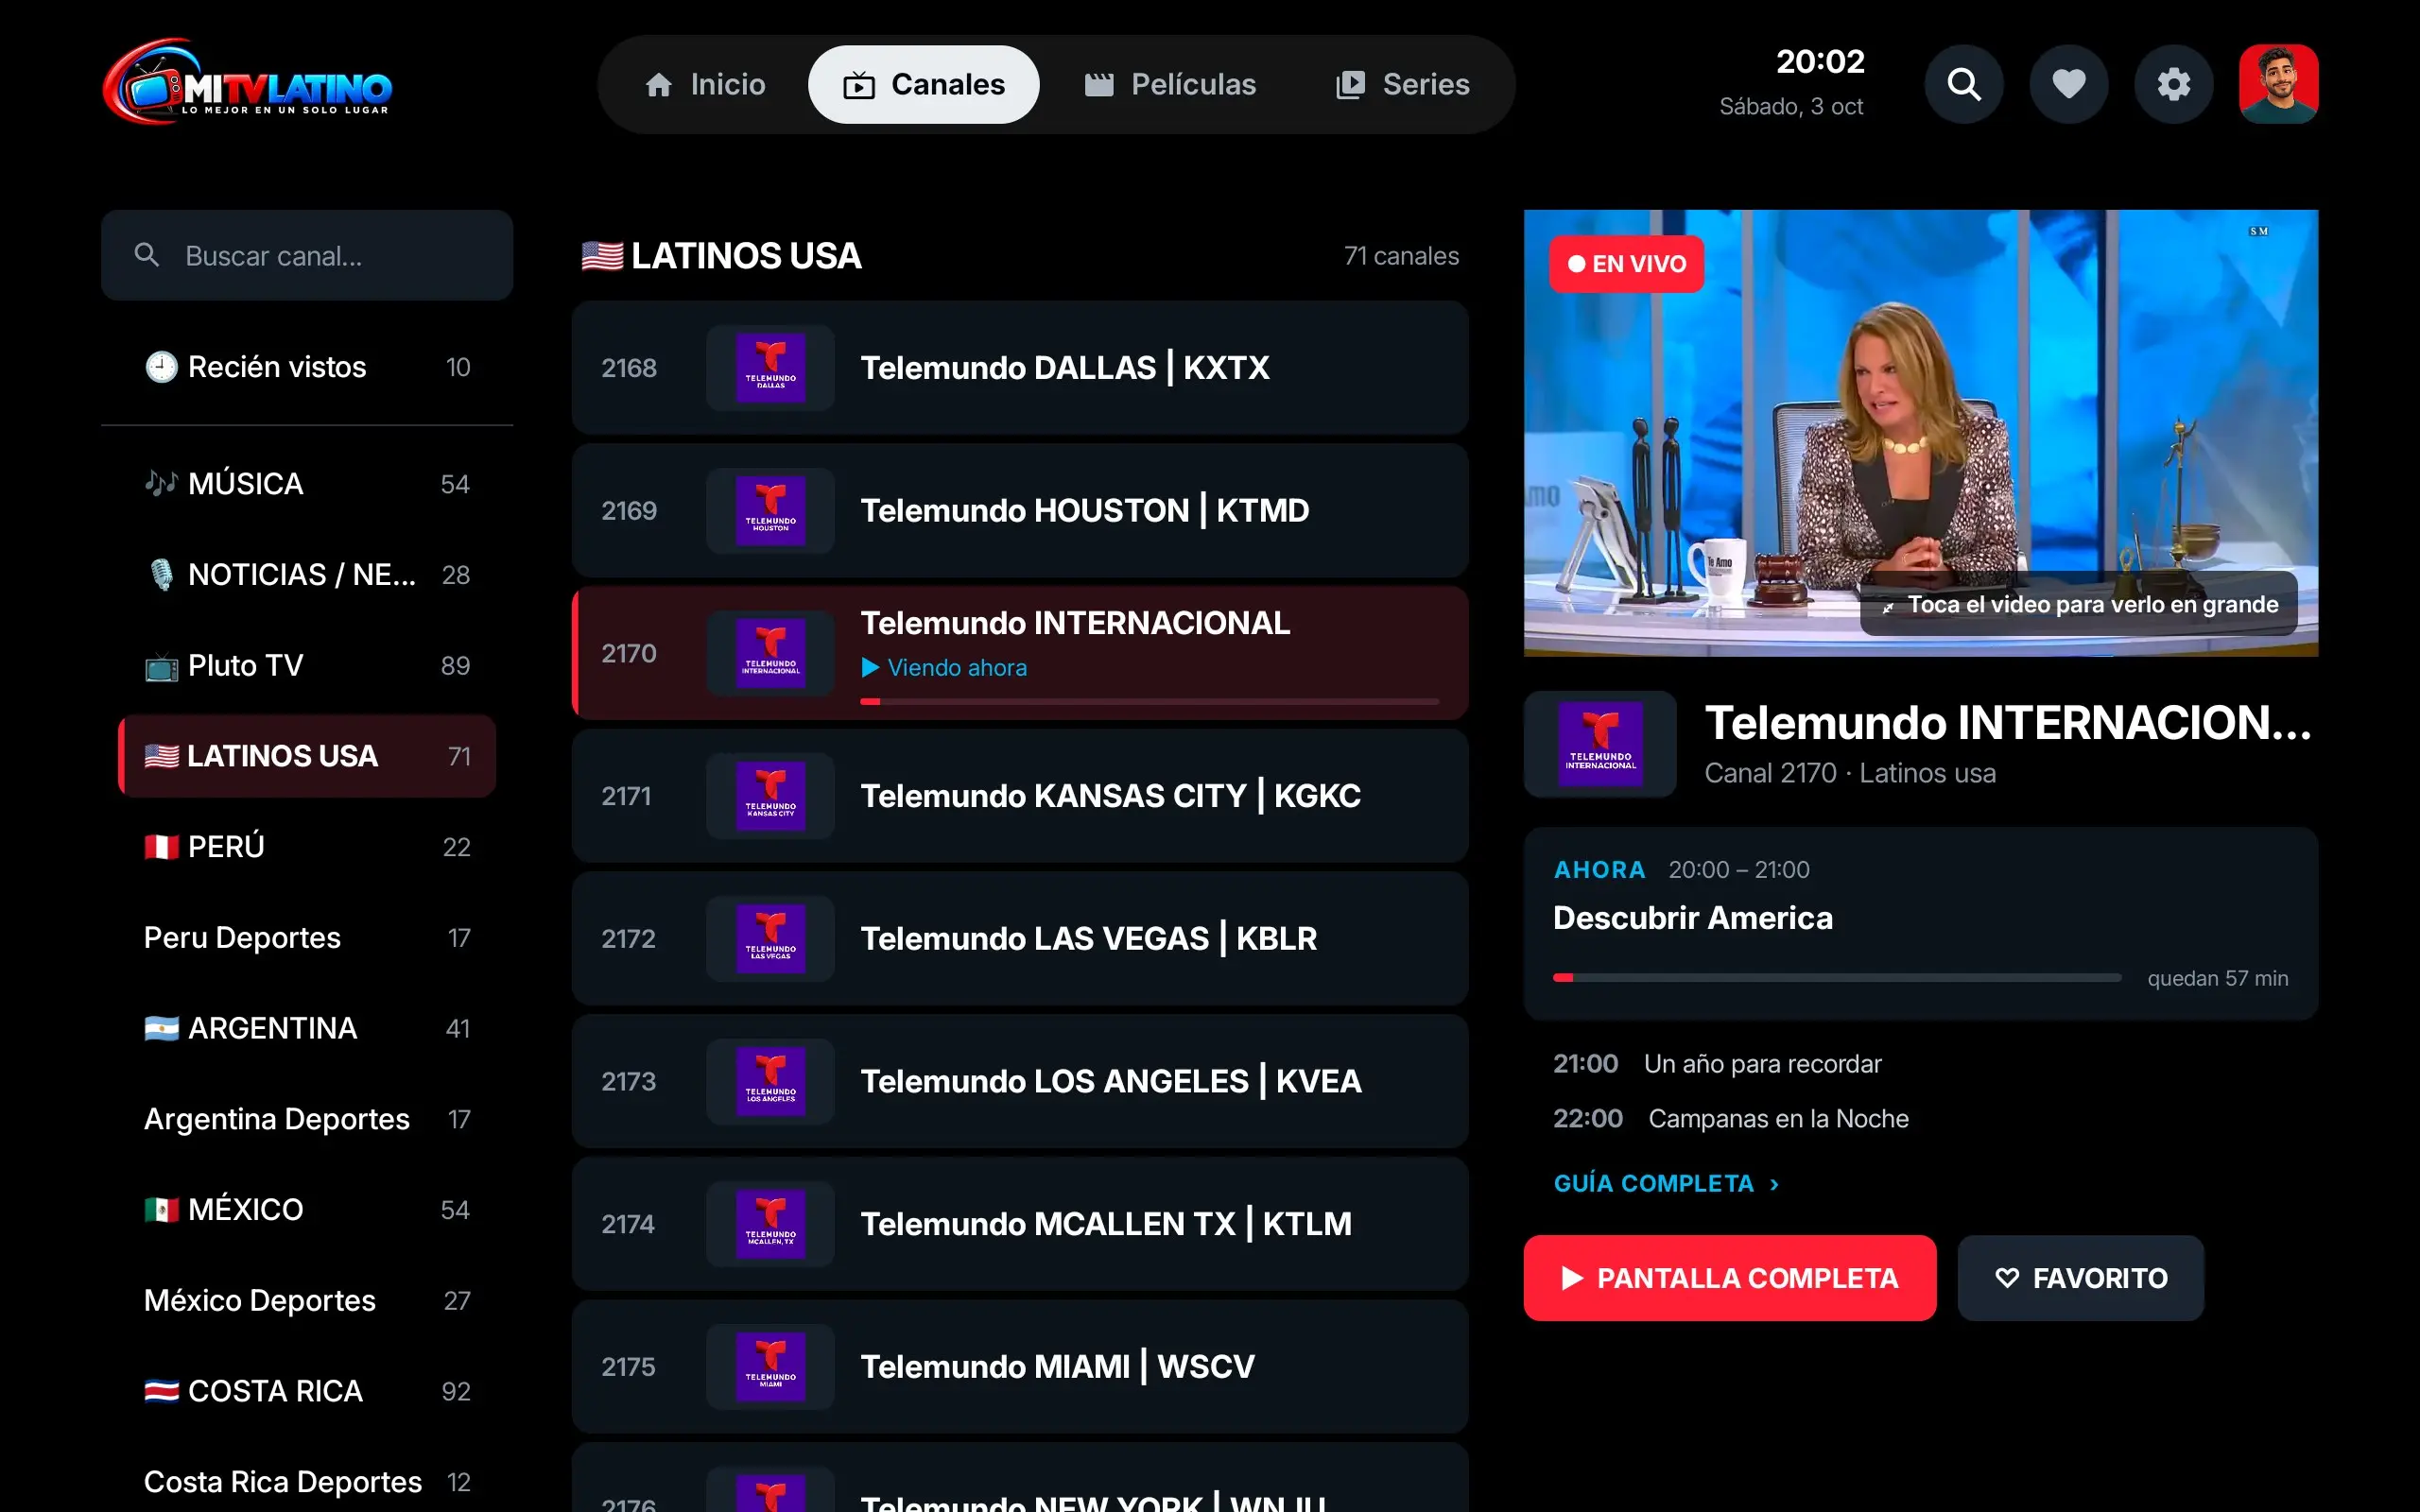This screenshot has width=2420, height=1512.
Task: Switch to the Series tab
Action: point(1403,84)
